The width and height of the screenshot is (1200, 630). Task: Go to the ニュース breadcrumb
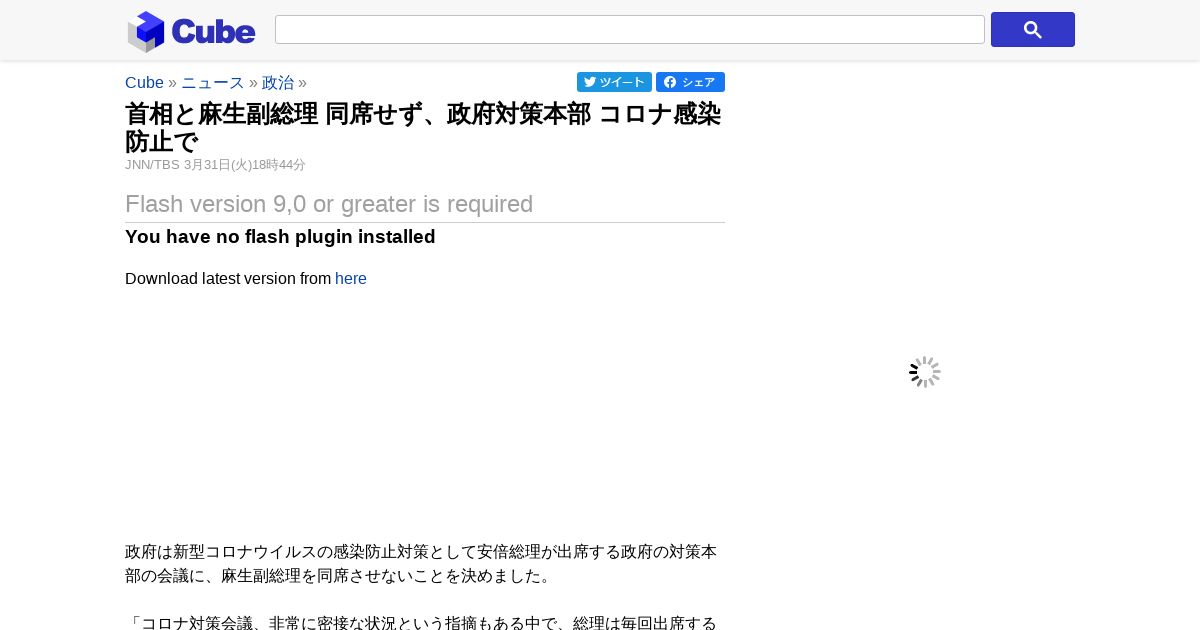[212, 83]
